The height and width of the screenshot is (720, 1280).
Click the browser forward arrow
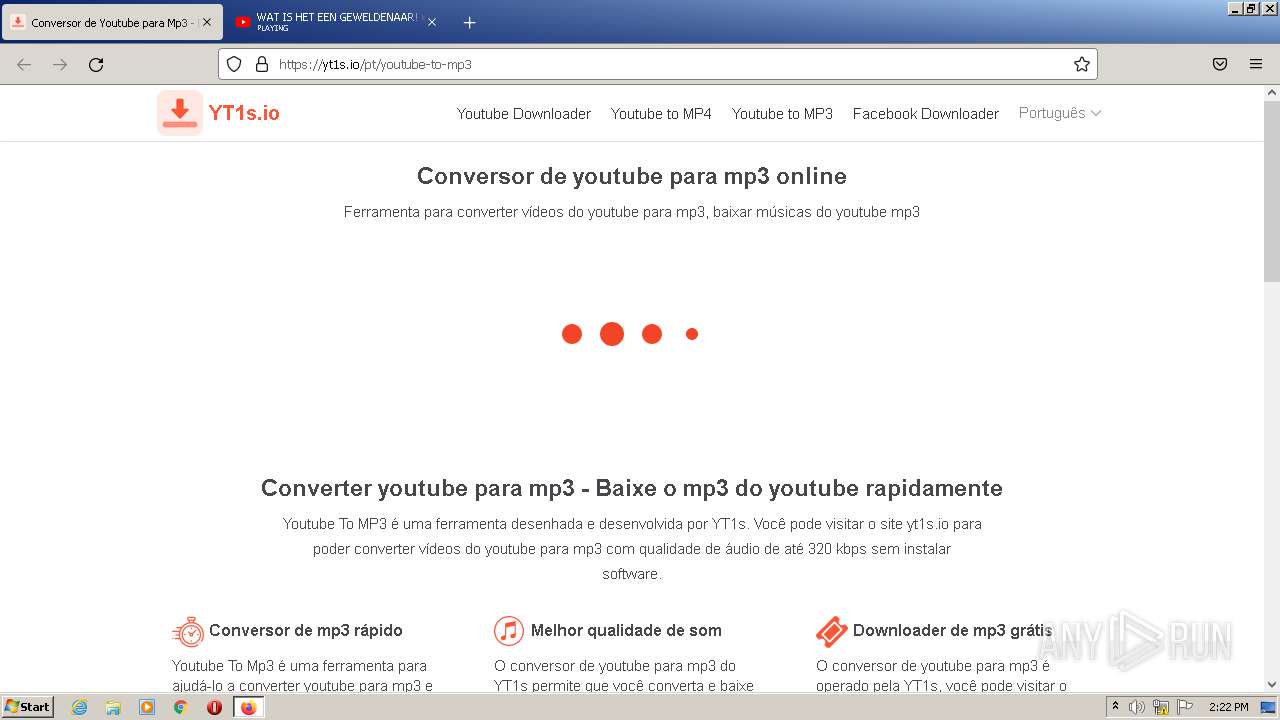60,64
